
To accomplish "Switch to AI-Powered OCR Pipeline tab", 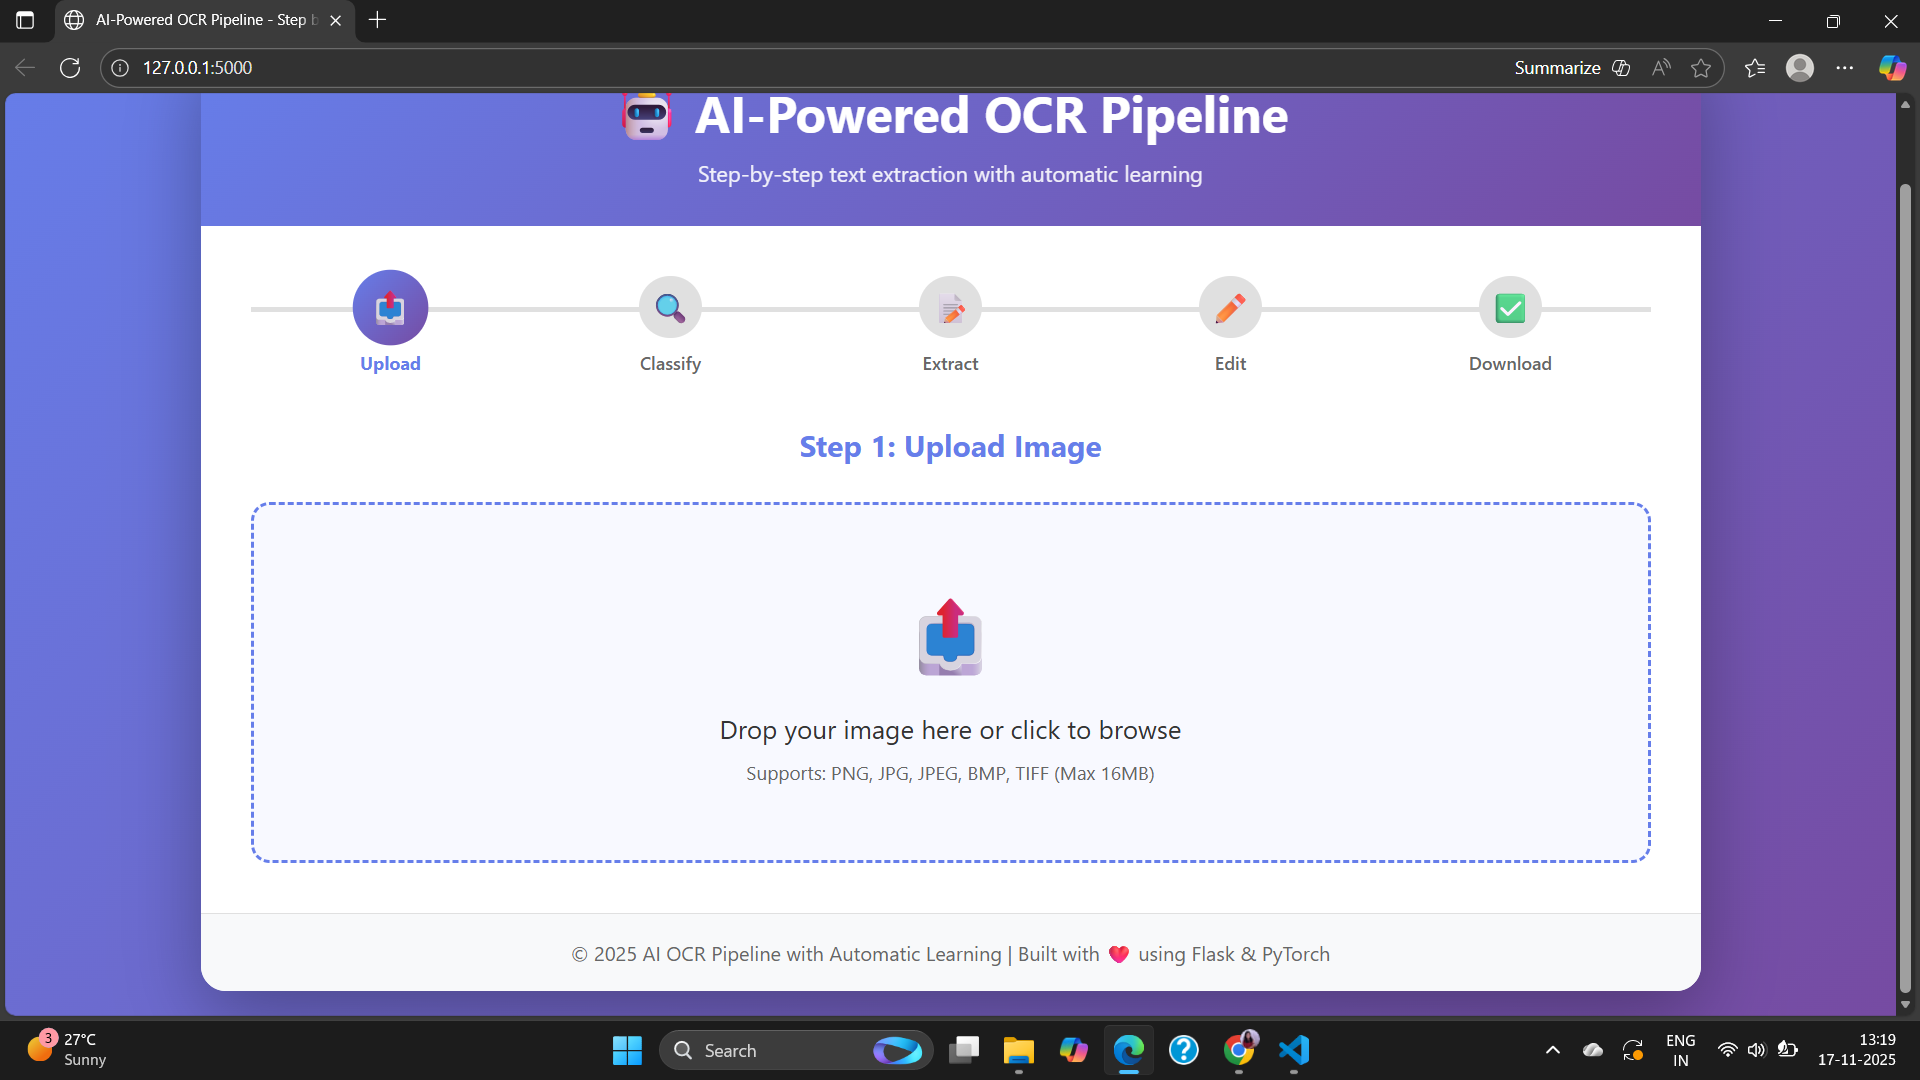I will pos(200,20).
